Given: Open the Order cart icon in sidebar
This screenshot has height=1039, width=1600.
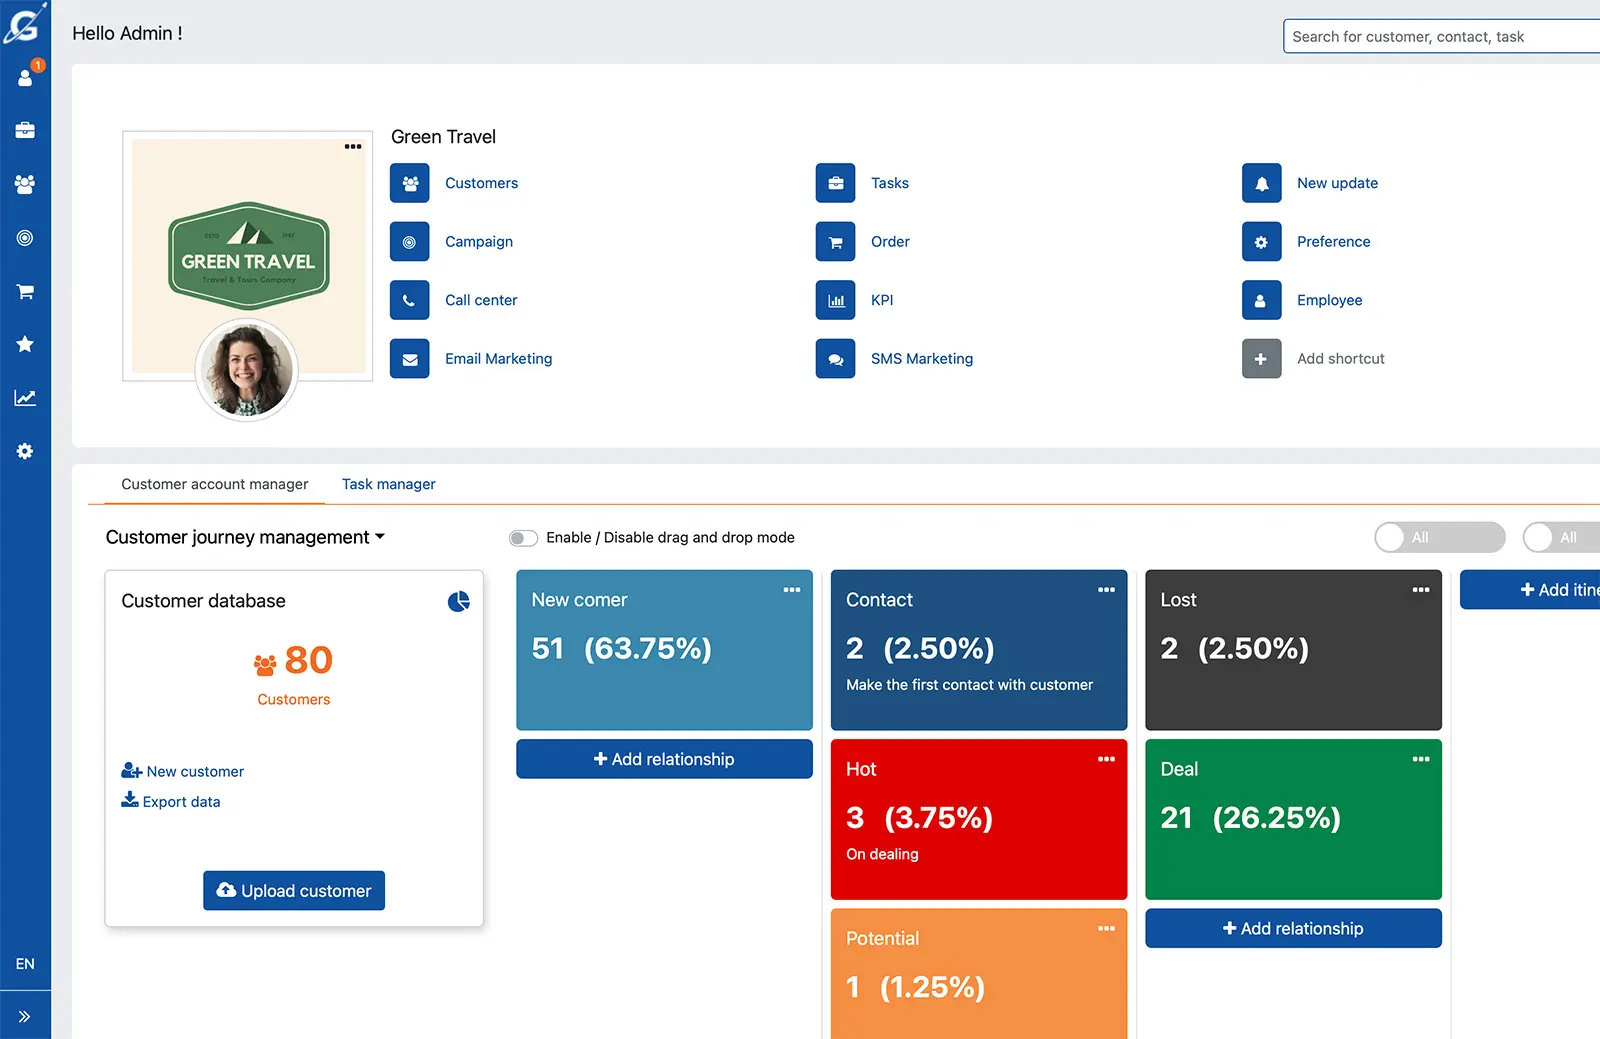Looking at the screenshot, I should pos(25,291).
